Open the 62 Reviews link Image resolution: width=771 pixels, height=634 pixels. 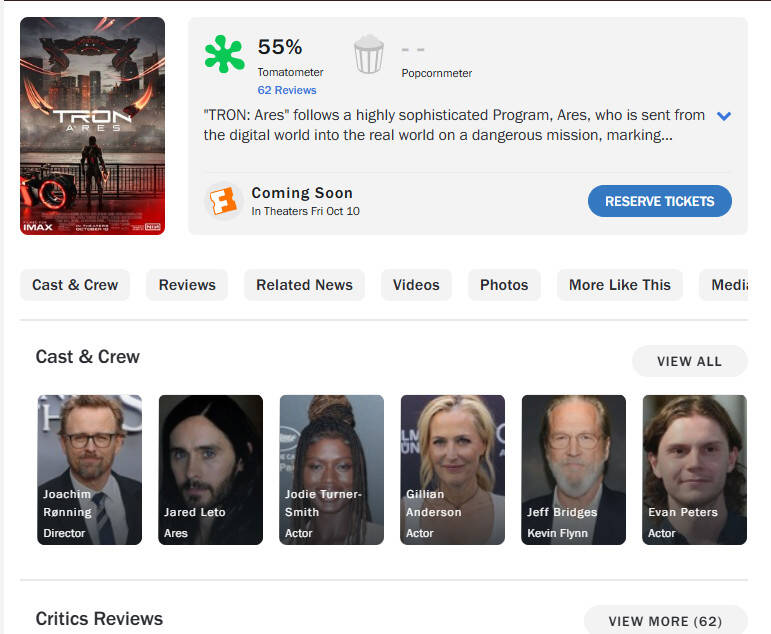tap(286, 90)
